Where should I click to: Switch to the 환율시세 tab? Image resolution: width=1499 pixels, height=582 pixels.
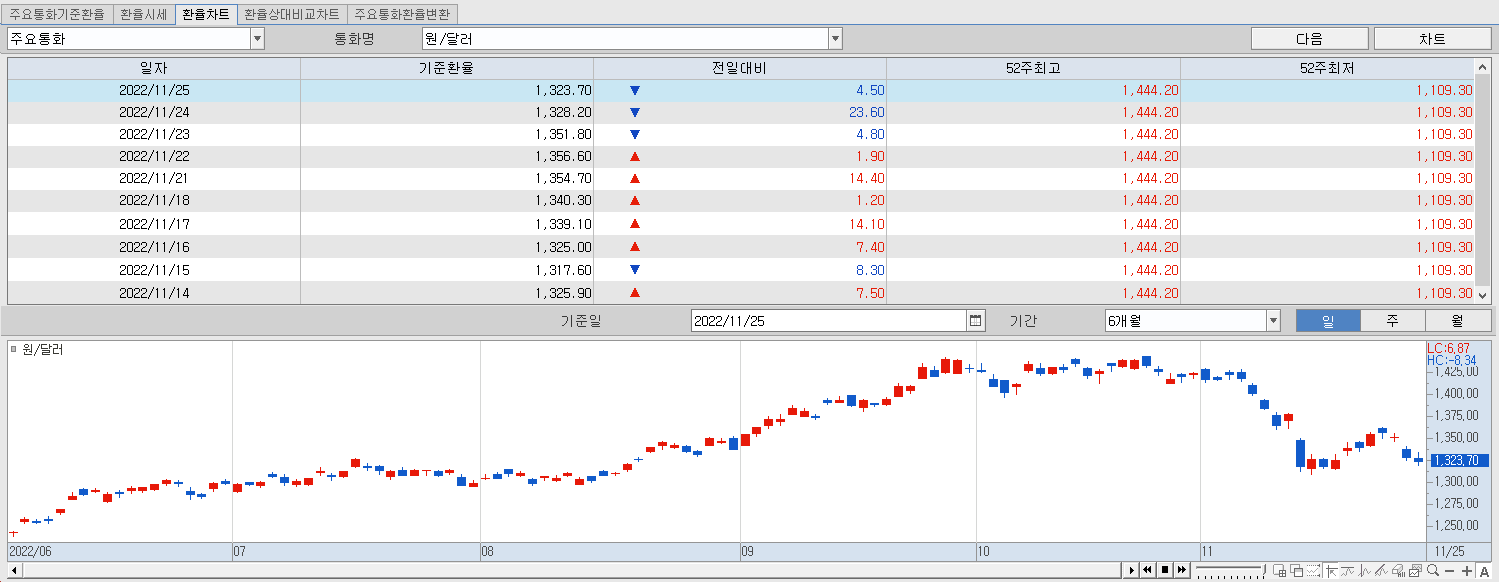coord(143,15)
